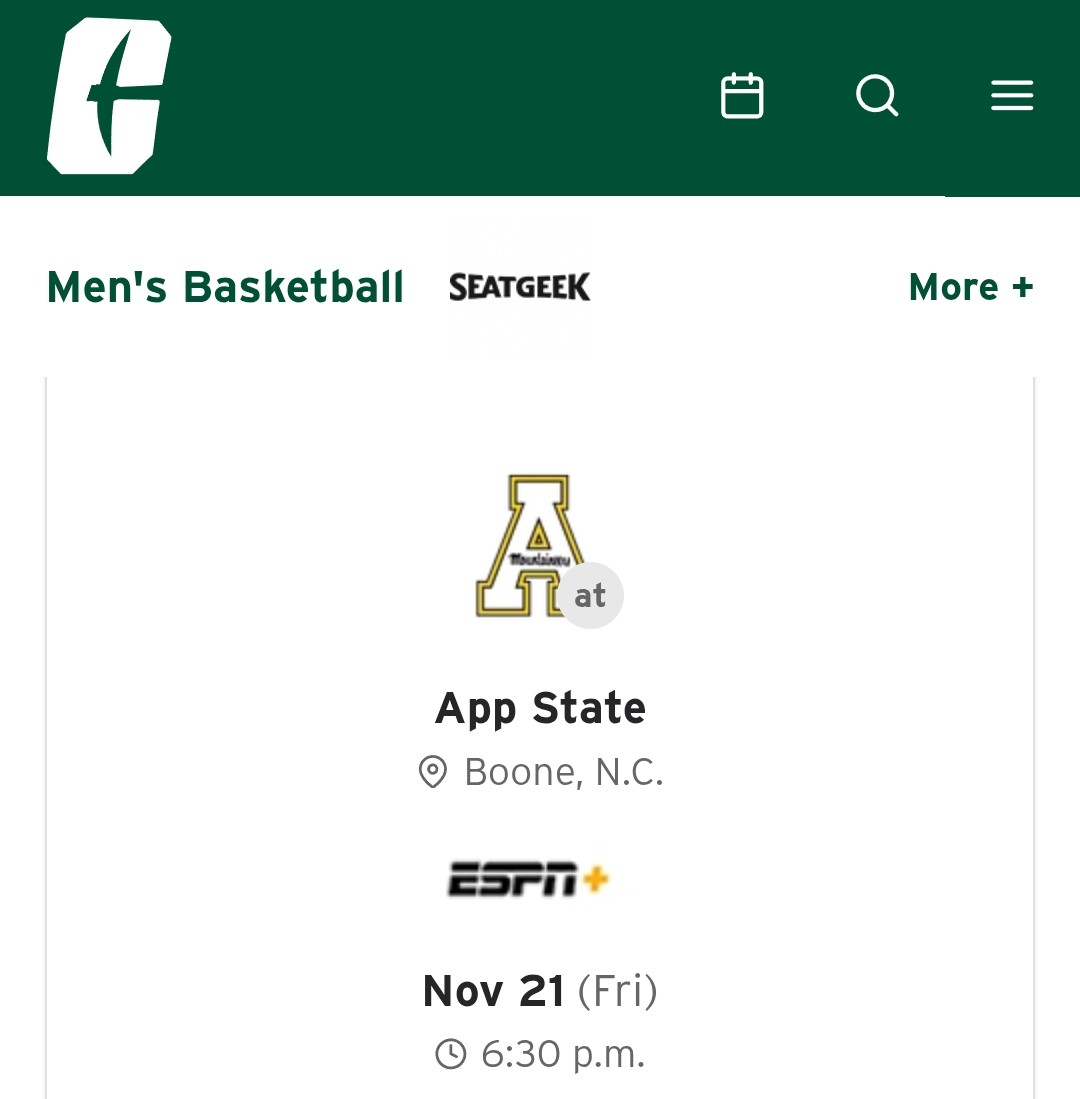Click the SeatGeek sponsor logo

[x=520, y=288]
